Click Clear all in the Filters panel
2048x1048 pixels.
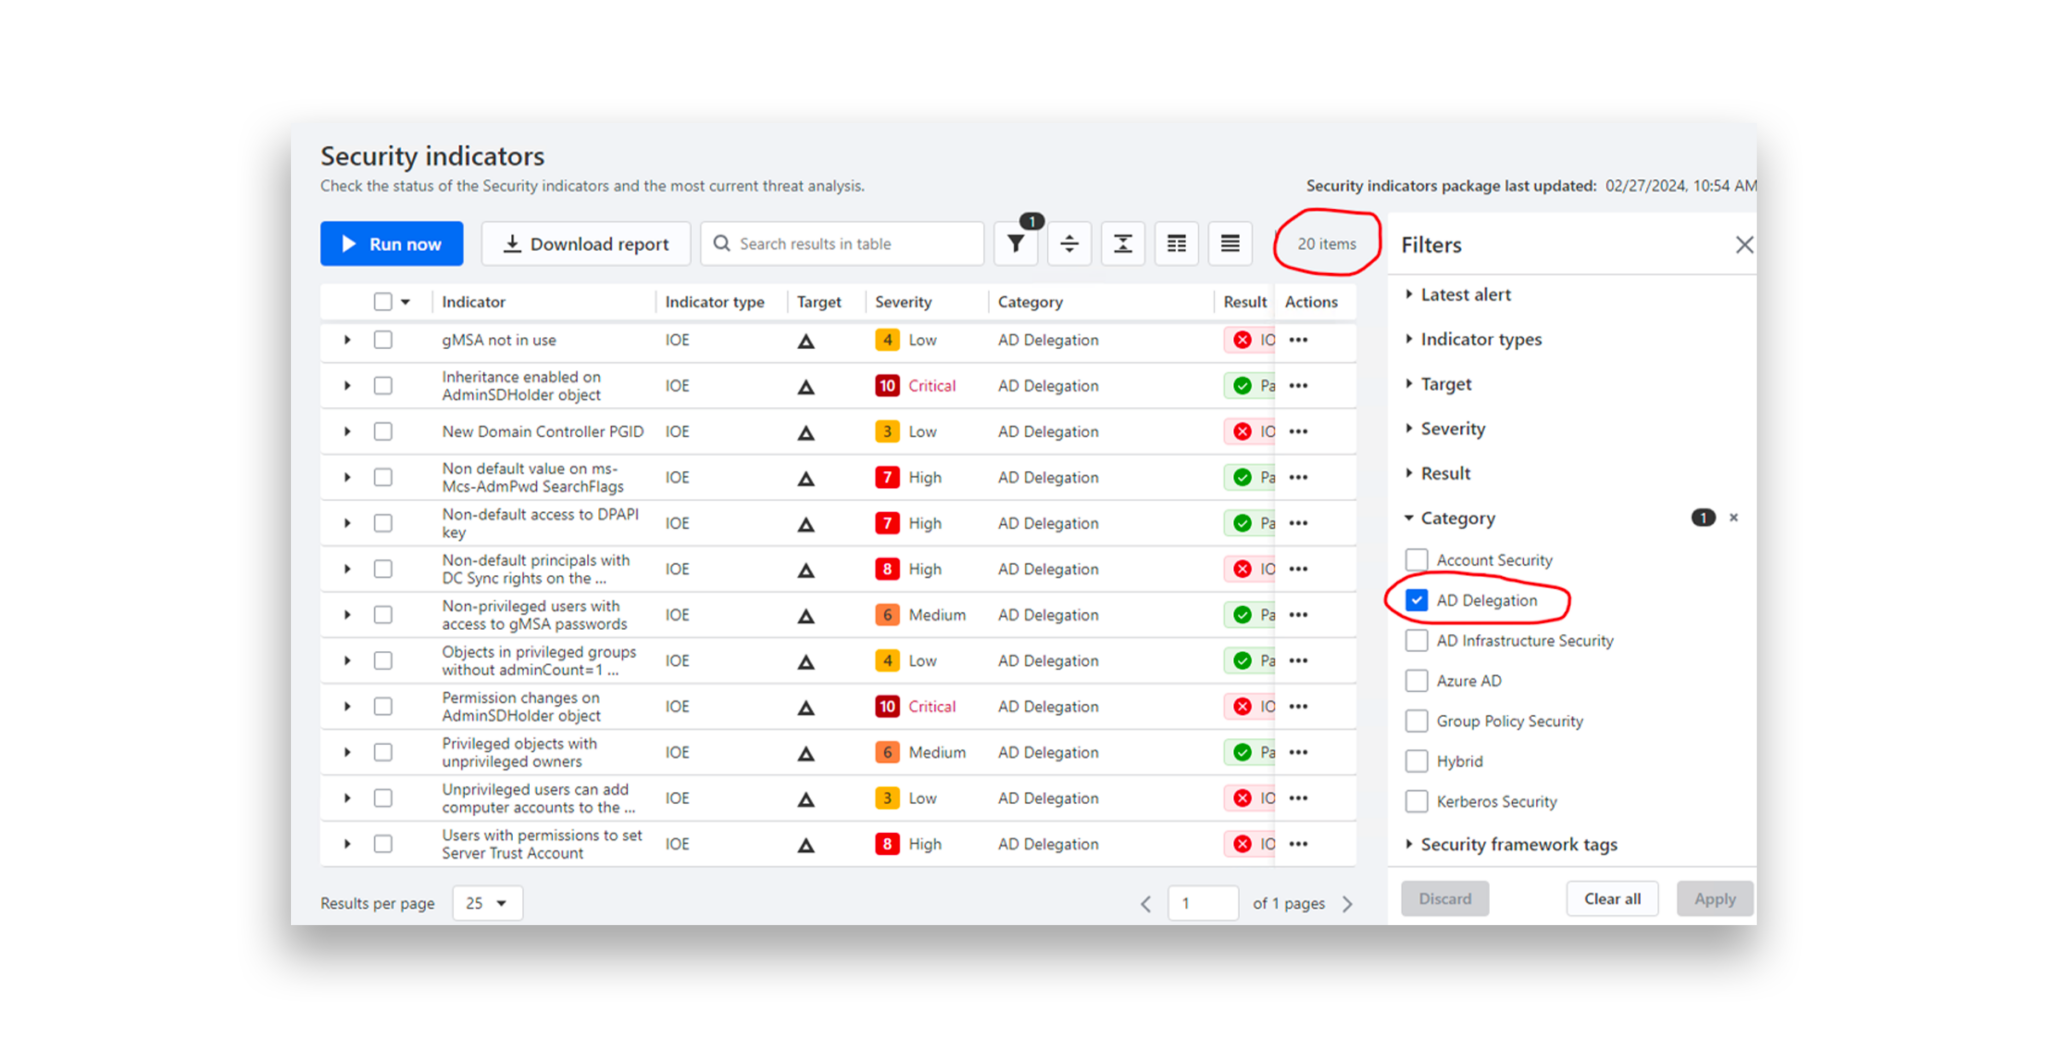(1612, 898)
